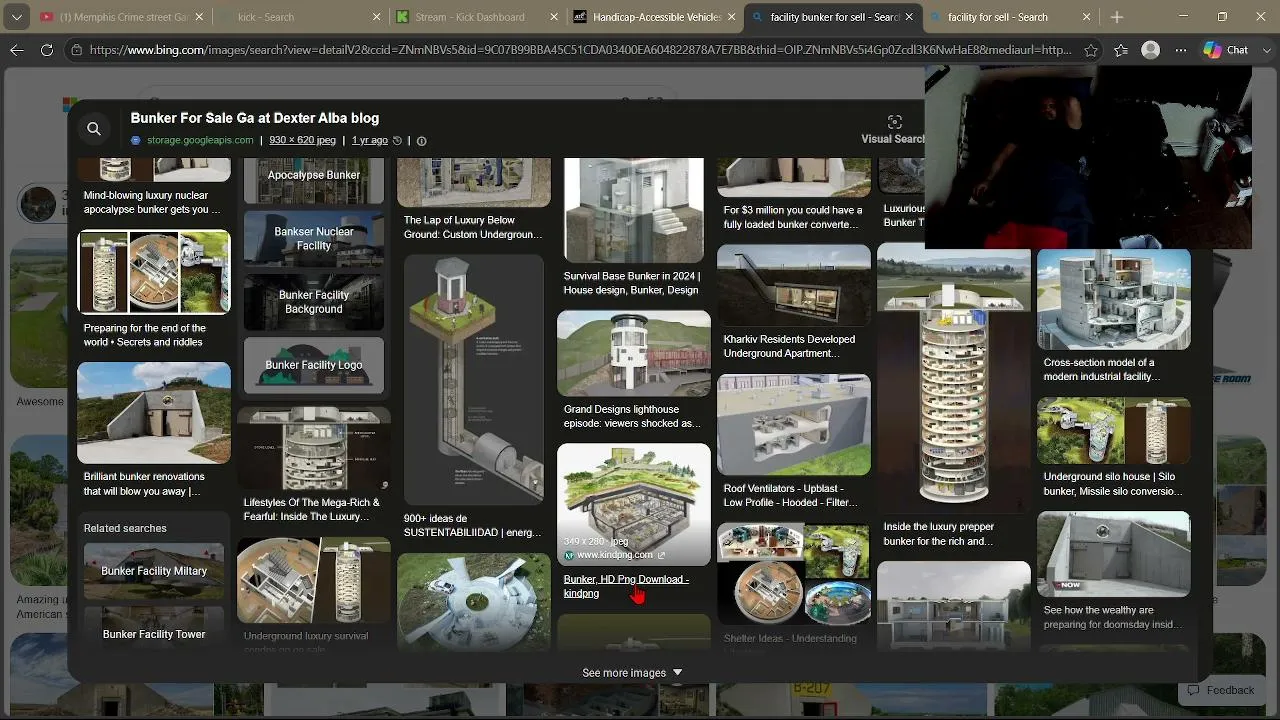Open the Inside the luxury prepper bunker image
Viewport: 1280px width, 720px height.
point(954,377)
